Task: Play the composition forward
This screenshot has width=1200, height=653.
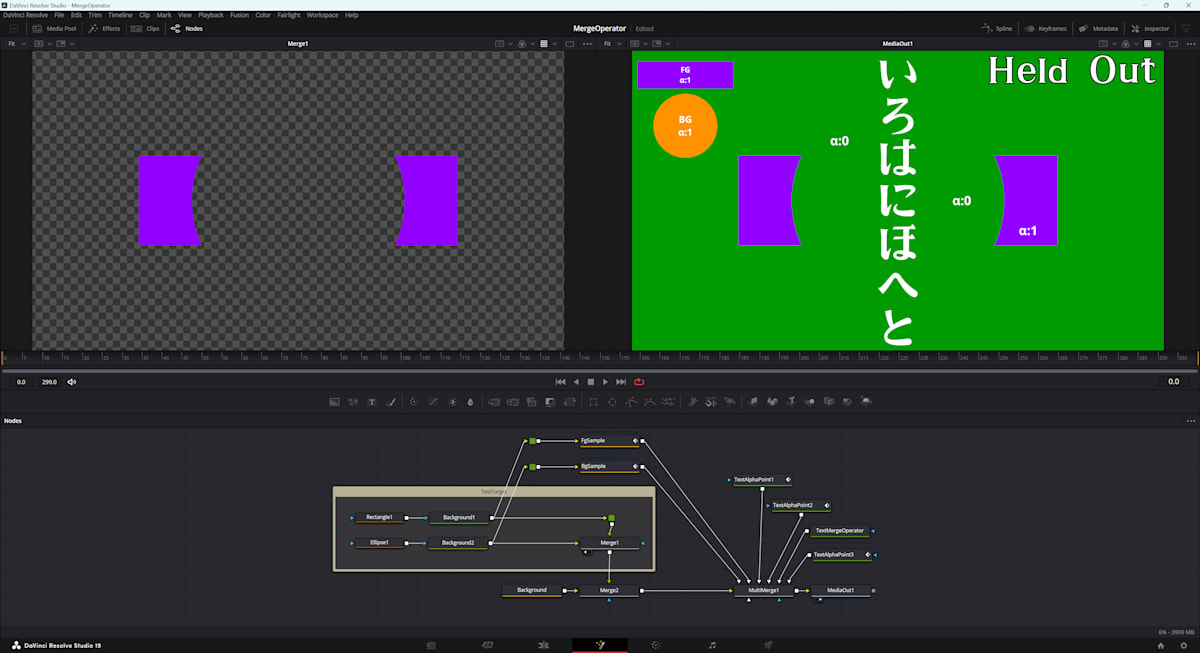Action: (605, 382)
